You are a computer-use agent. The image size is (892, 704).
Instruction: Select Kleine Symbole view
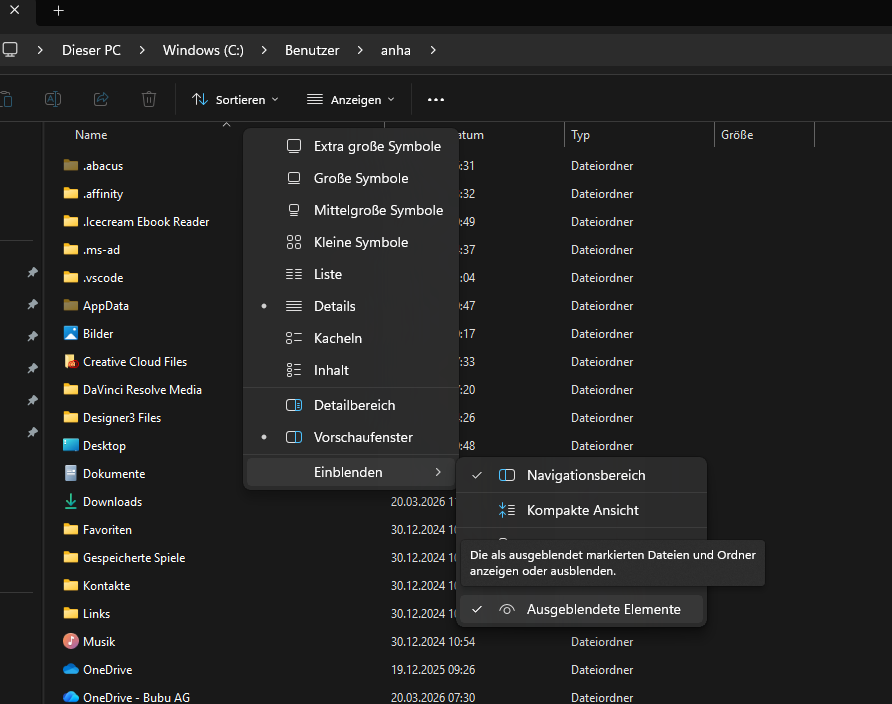tap(360, 242)
